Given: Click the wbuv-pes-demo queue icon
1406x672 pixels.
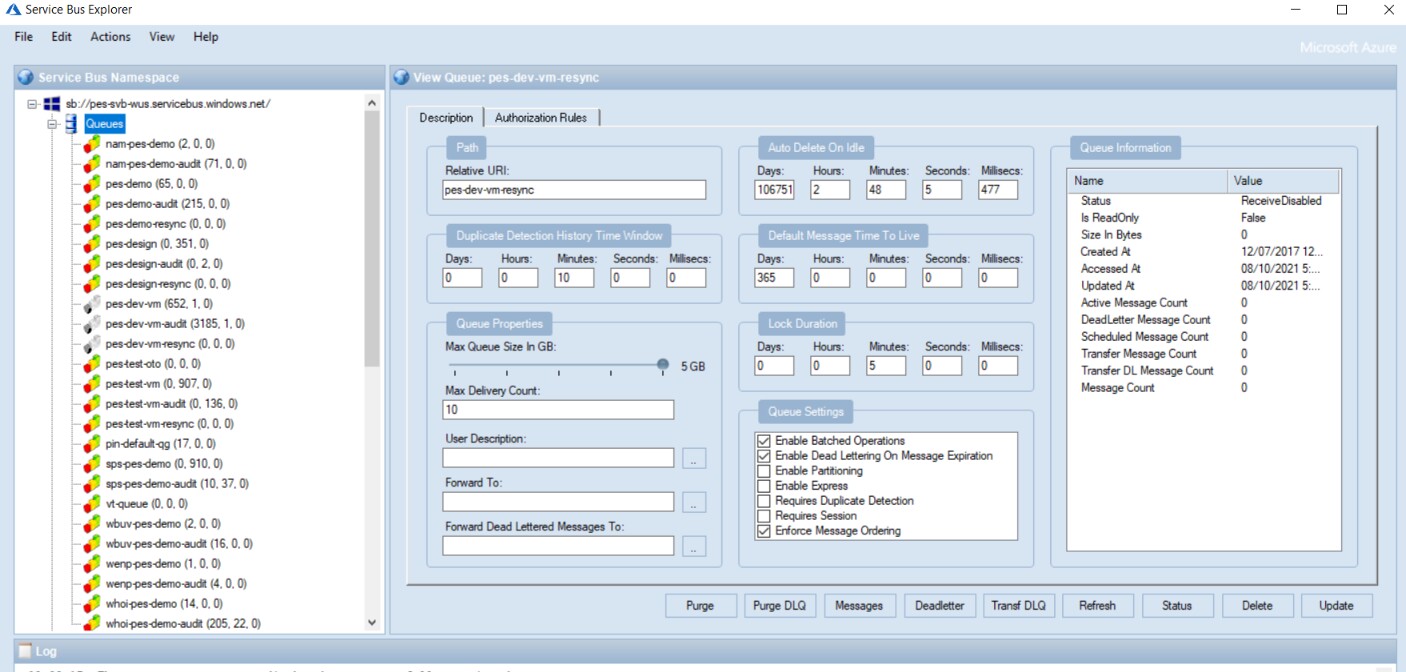Looking at the screenshot, I should (x=91, y=524).
